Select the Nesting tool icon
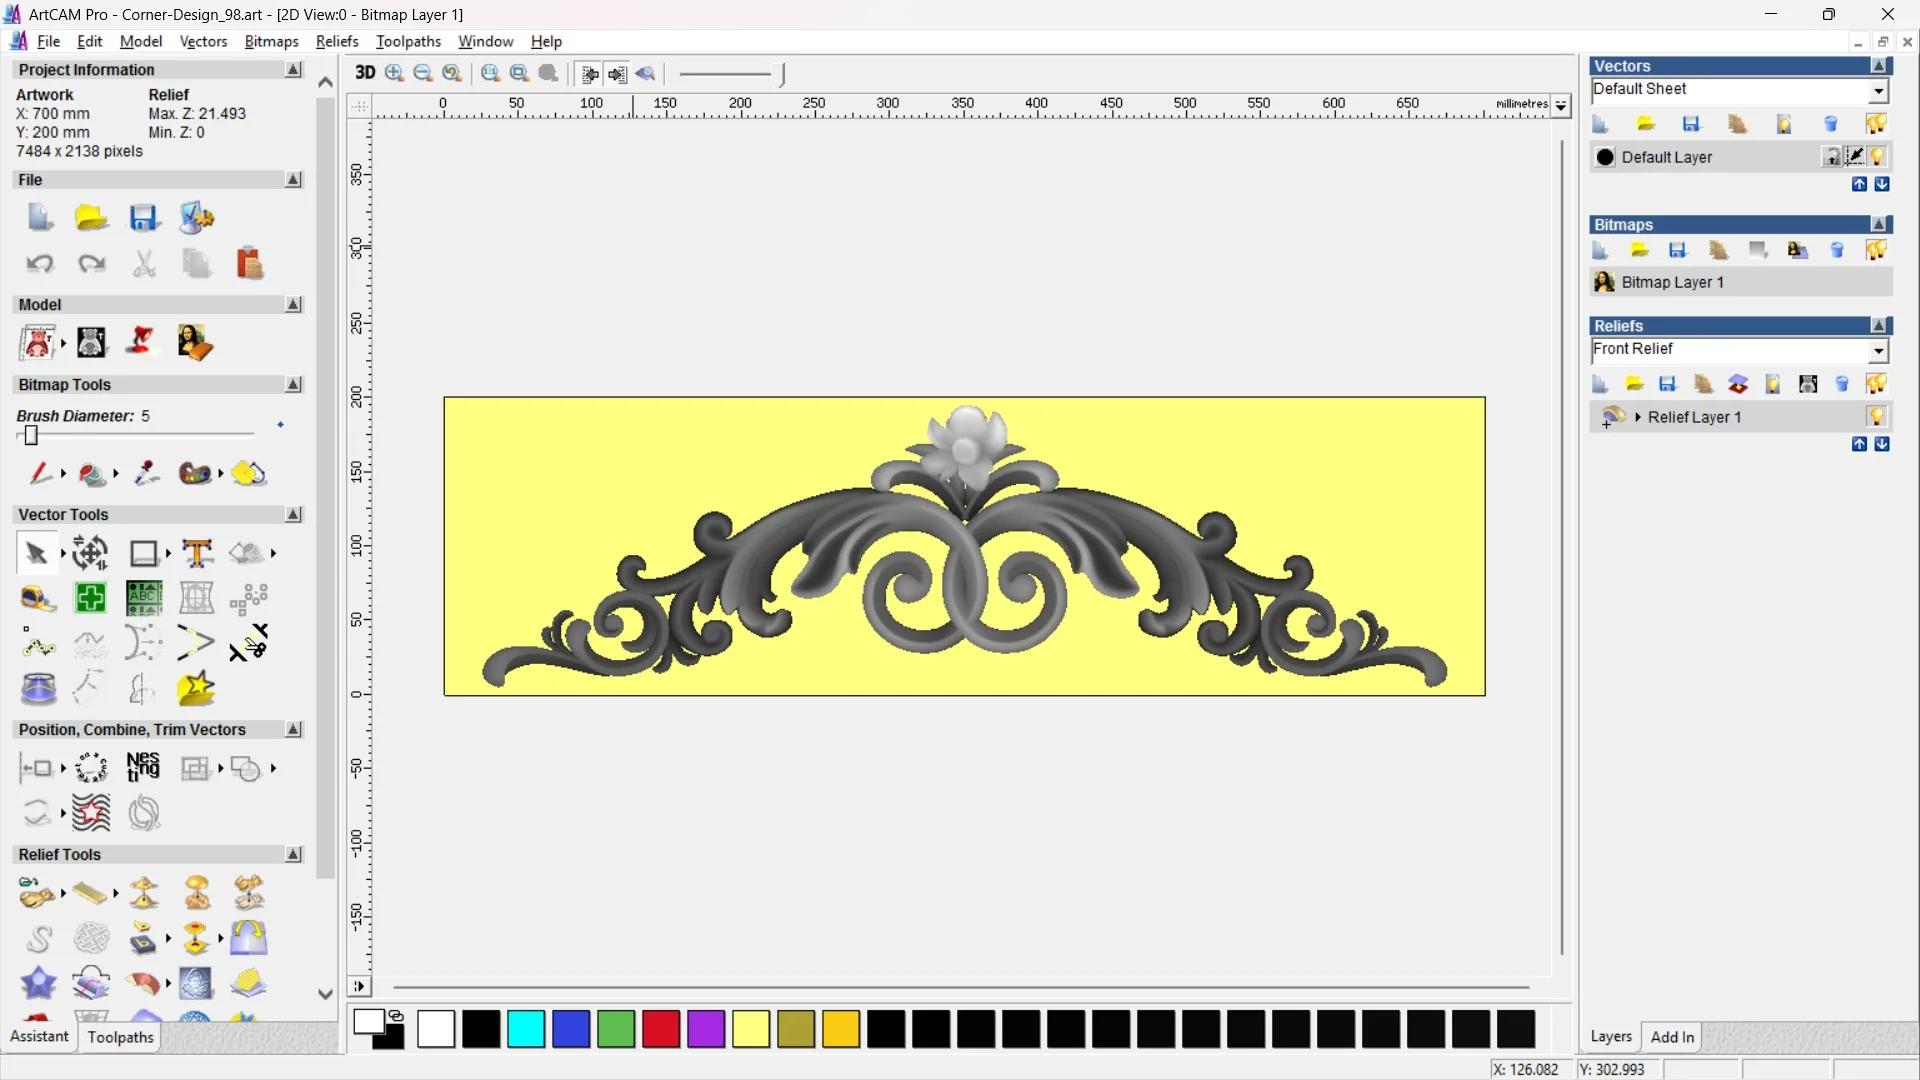The width and height of the screenshot is (1920, 1080). [x=143, y=768]
